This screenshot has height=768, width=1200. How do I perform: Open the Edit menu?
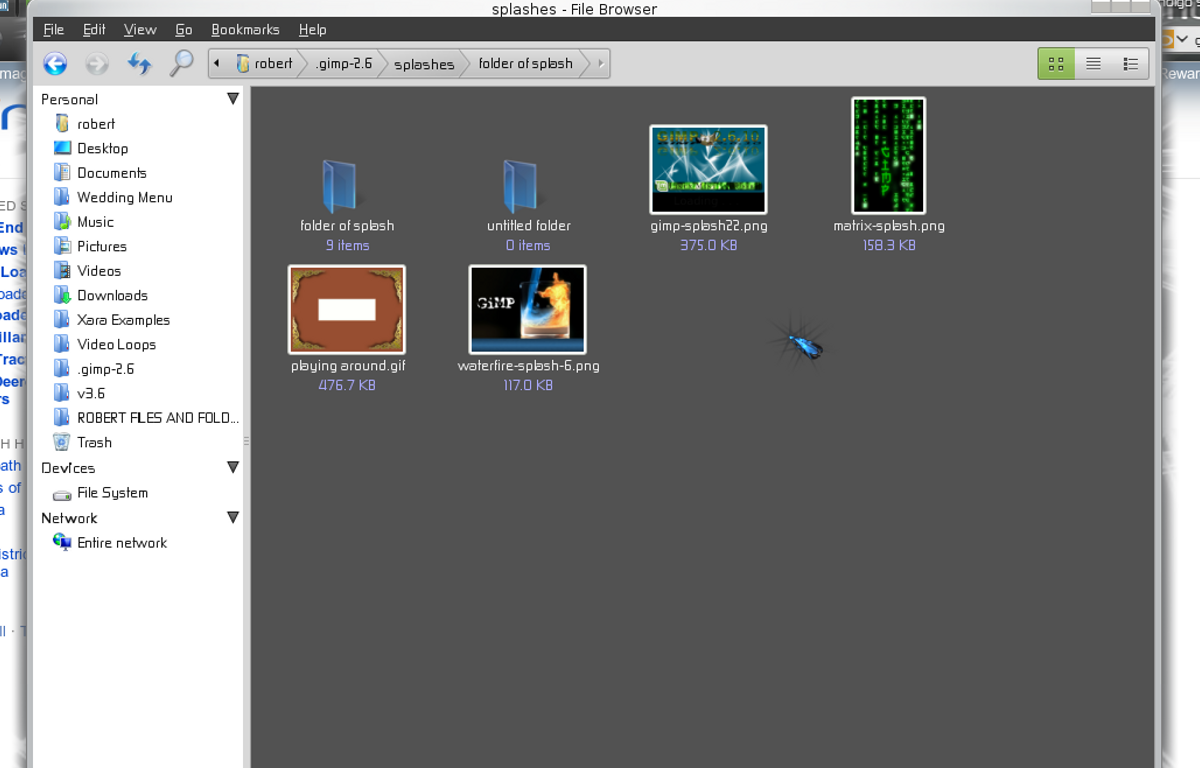pyautogui.click(x=94, y=30)
